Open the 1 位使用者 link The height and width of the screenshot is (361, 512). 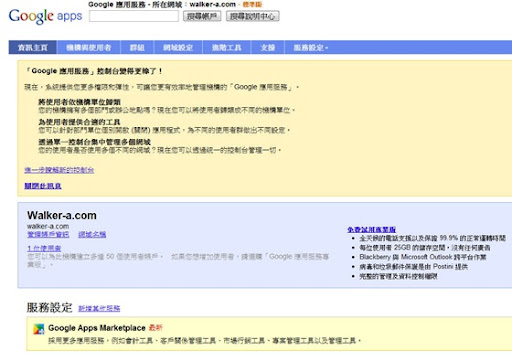(x=44, y=248)
